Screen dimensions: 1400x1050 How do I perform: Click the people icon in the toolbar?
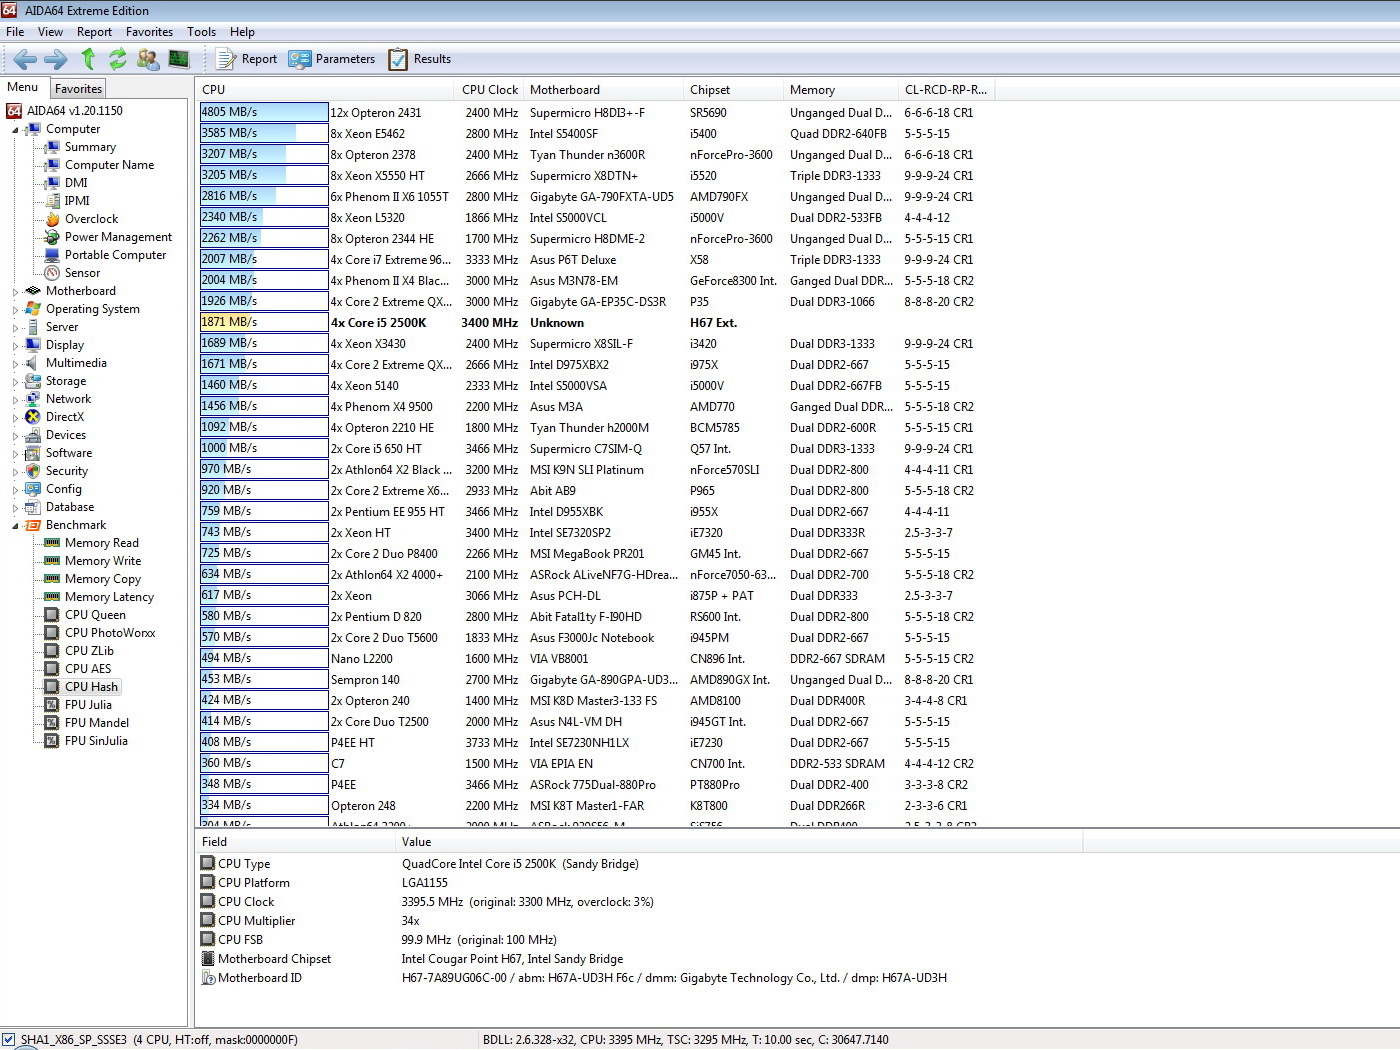148,59
